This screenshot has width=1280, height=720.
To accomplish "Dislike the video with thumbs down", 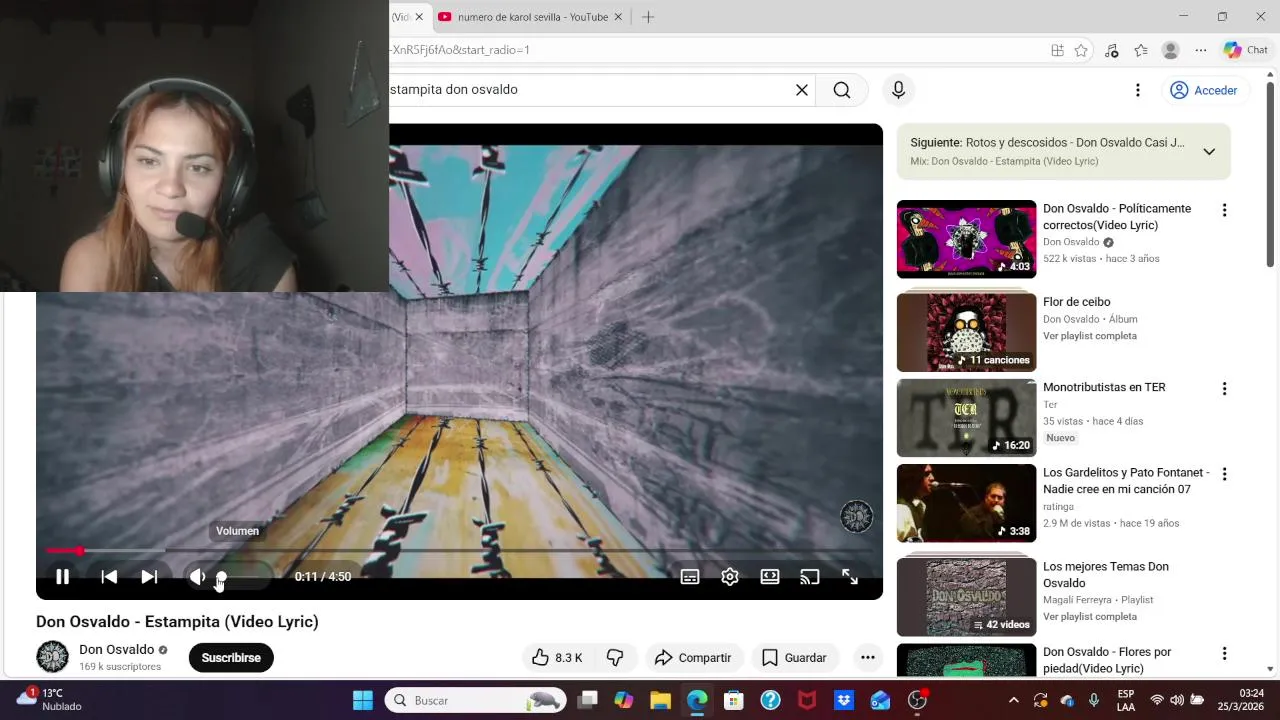I will 615,658.
